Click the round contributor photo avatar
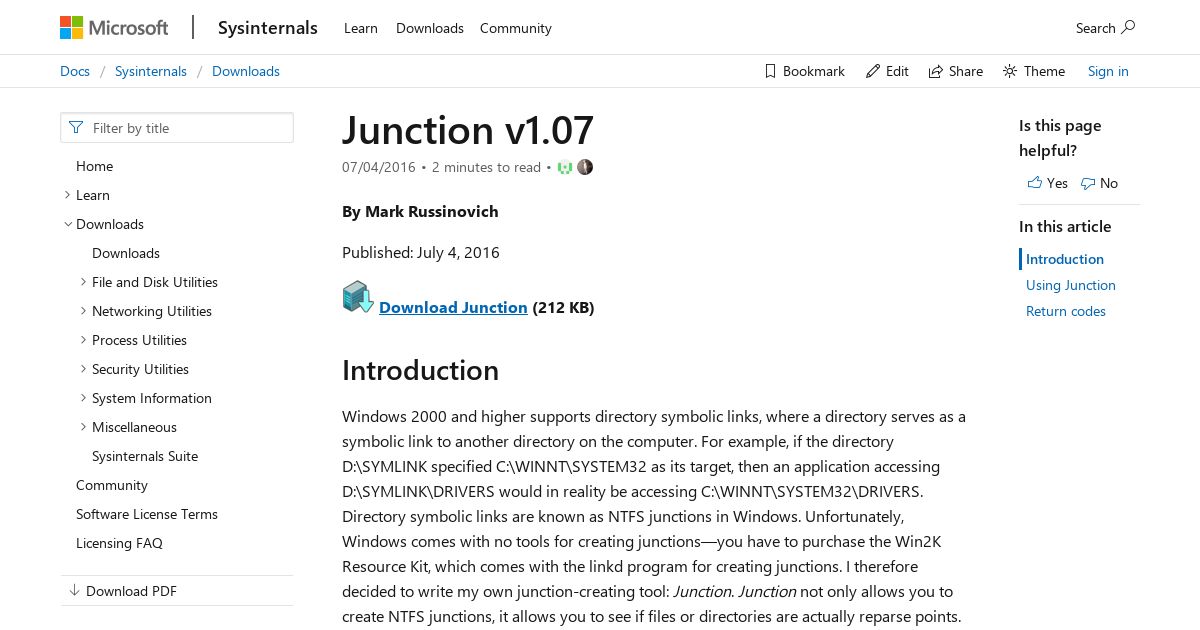This screenshot has width=1200, height=630. pos(585,167)
